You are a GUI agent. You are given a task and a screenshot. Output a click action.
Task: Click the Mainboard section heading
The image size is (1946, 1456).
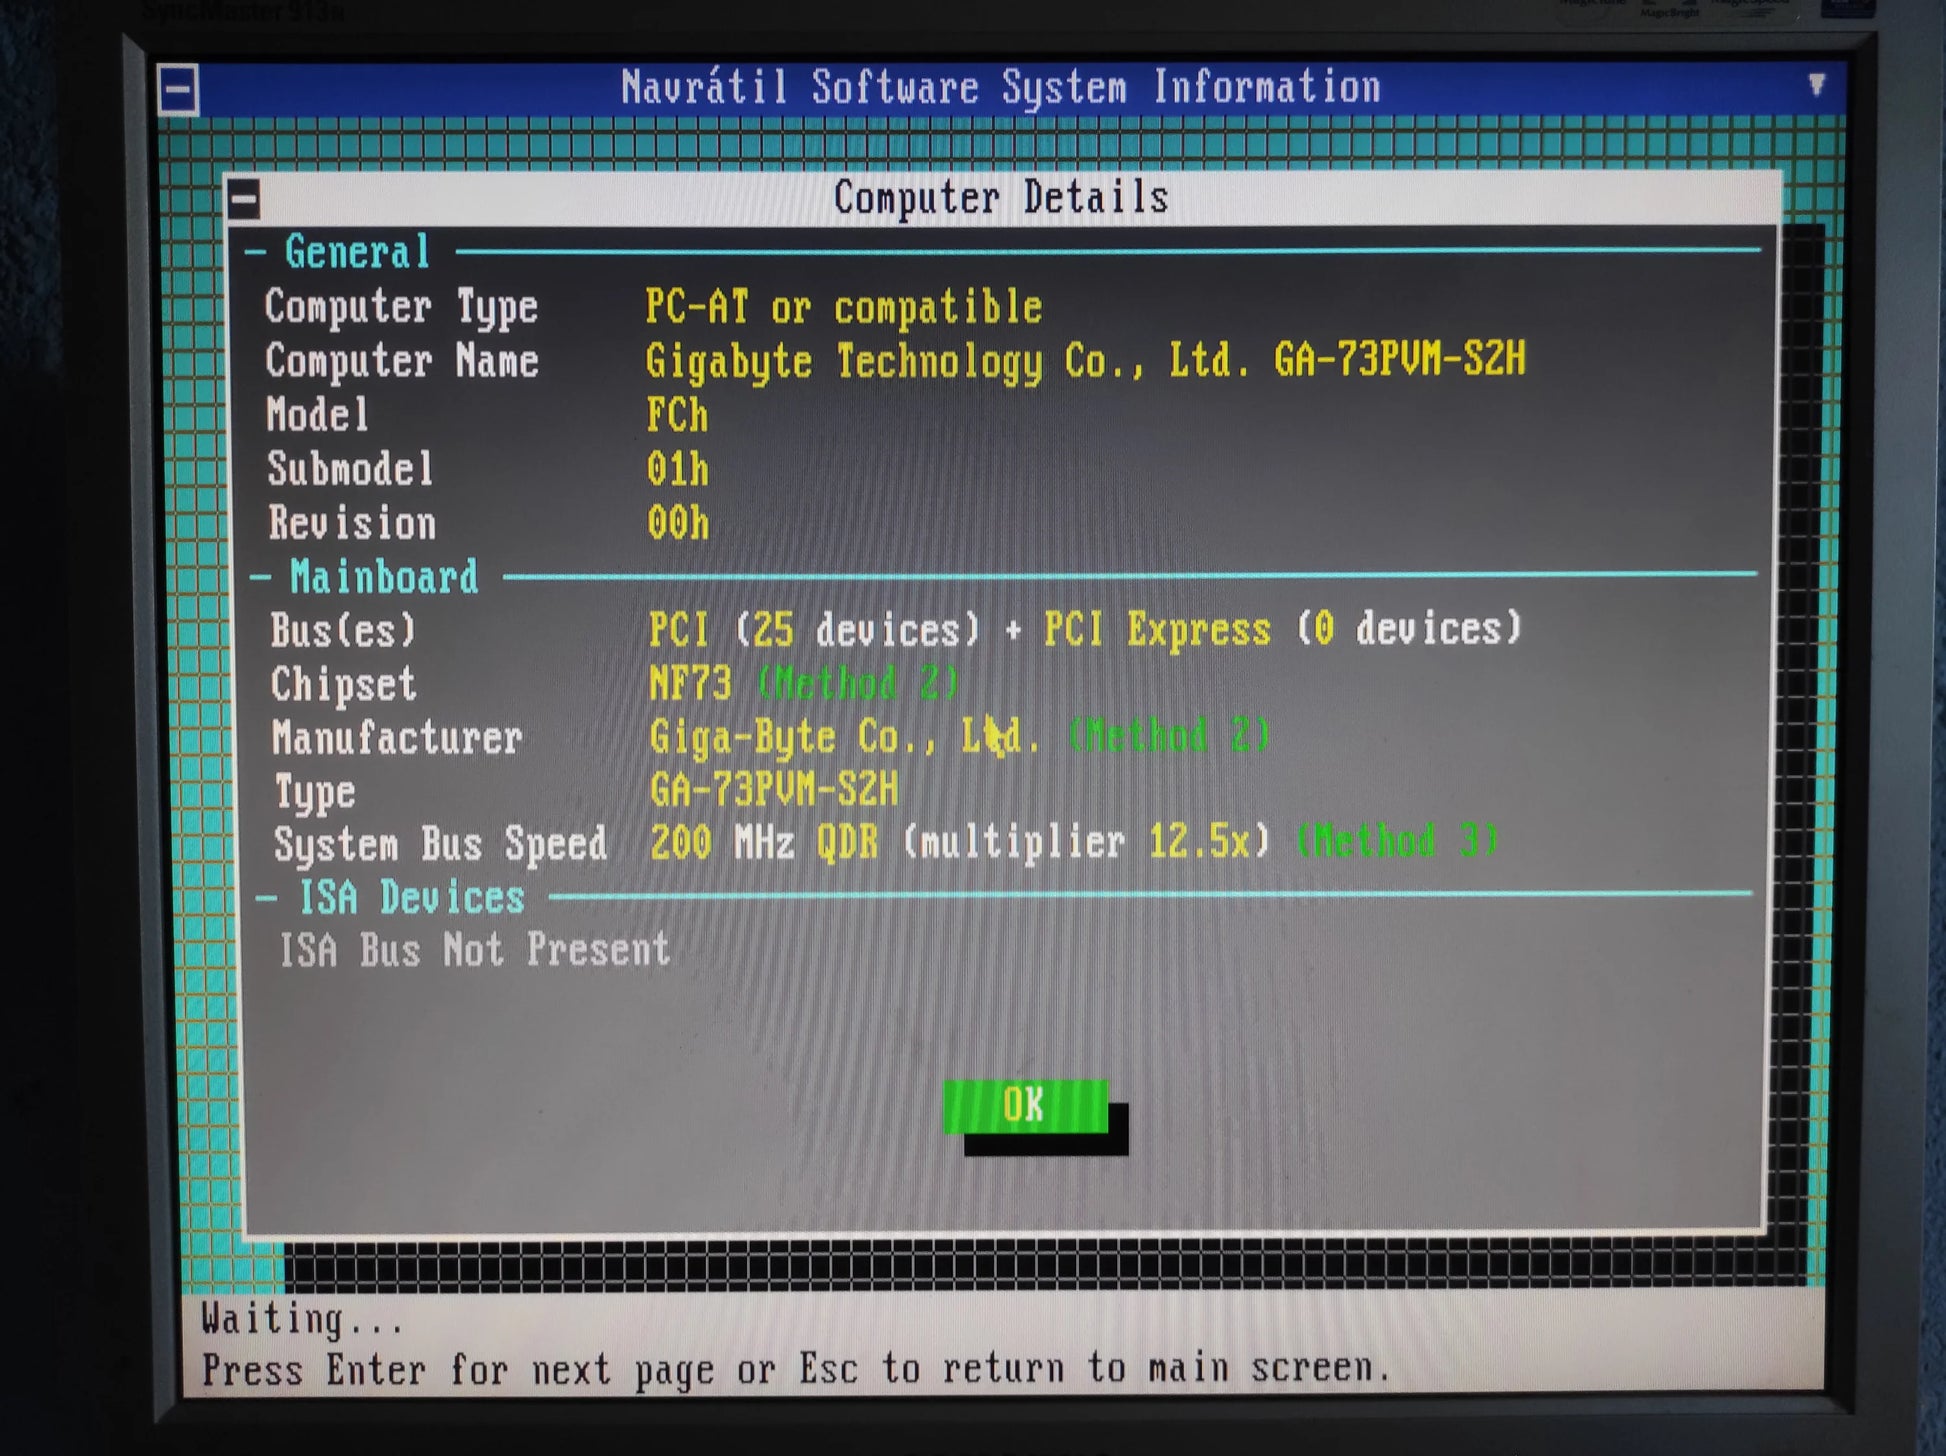point(384,577)
